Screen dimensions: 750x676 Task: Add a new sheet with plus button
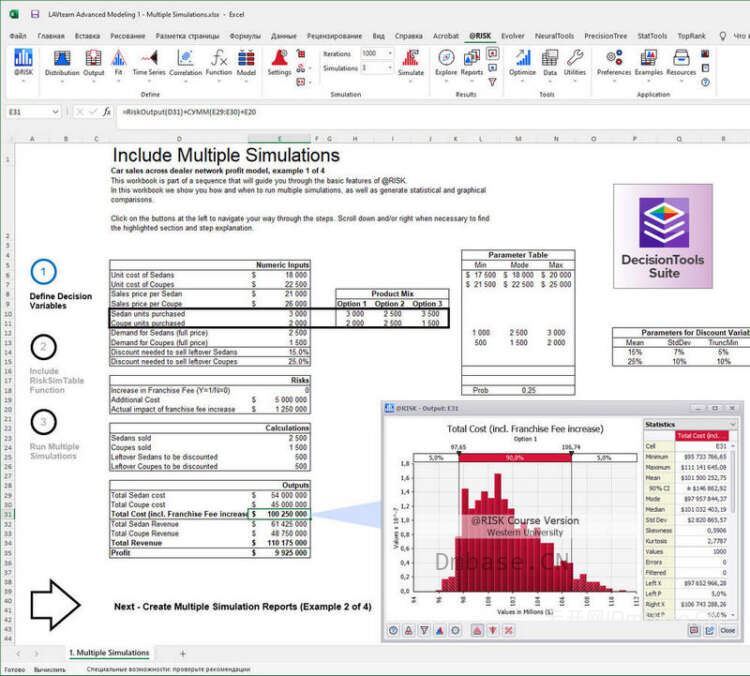tap(182, 653)
